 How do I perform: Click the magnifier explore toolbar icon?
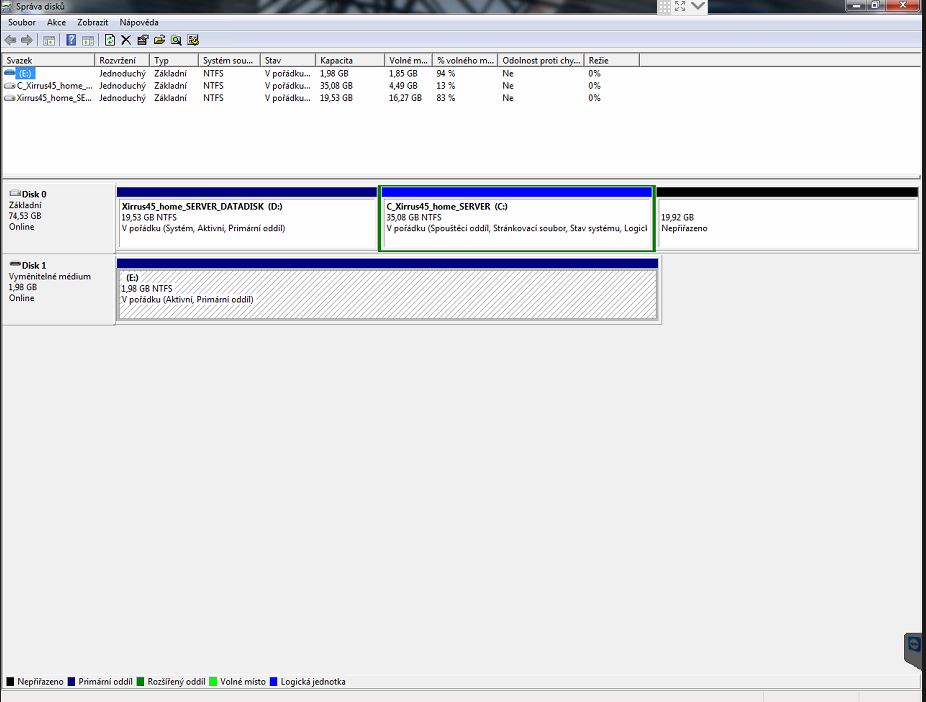point(176,40)
